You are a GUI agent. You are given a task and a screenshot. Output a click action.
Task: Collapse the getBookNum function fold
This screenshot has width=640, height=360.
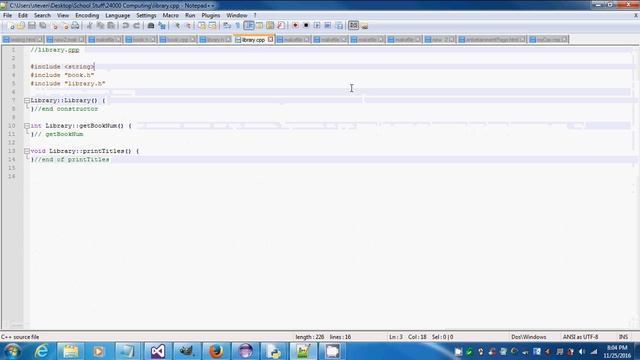click(x=27, y=126)
